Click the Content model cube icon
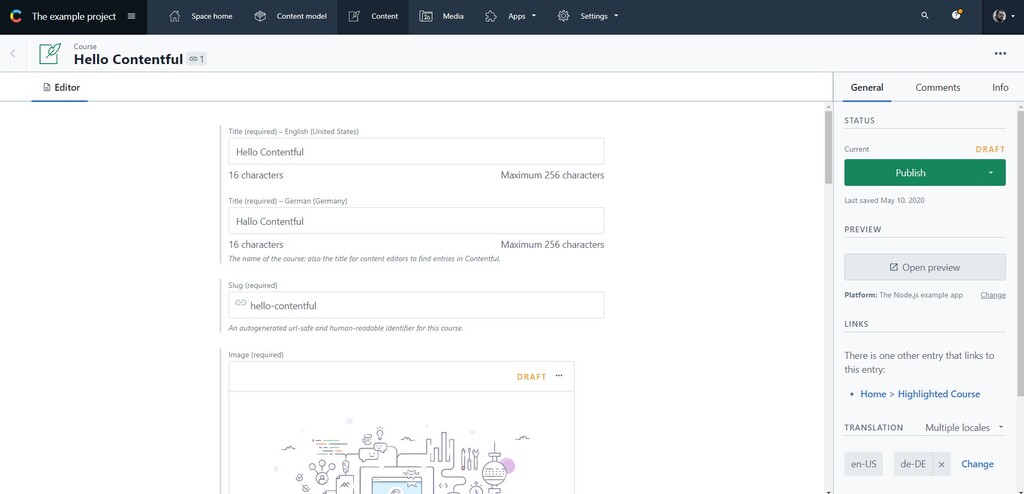1024x494 pixels. [260, 16]
